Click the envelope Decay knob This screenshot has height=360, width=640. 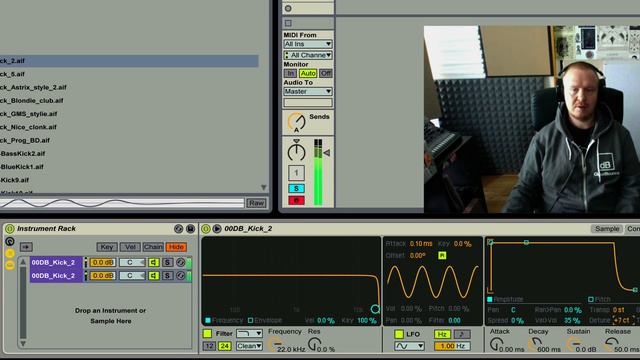tap(535, 345)
